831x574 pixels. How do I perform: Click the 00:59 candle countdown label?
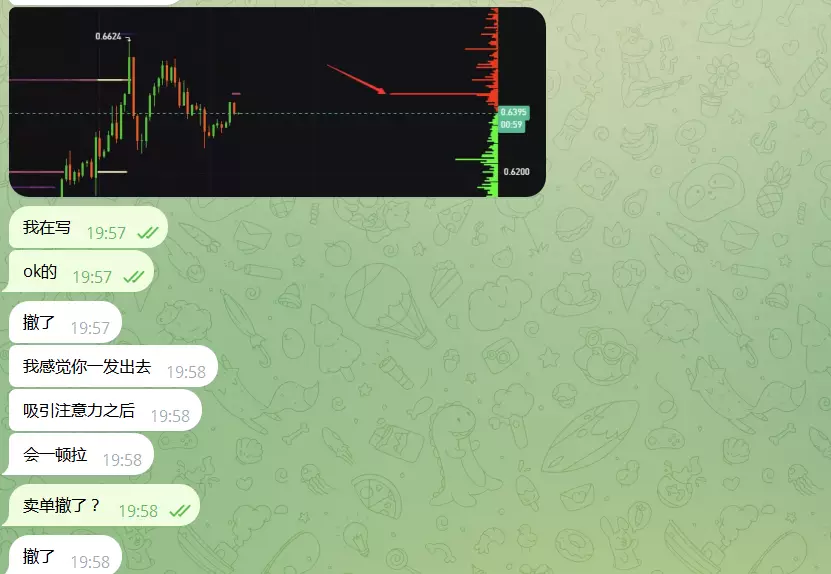[x=511, y=125]
